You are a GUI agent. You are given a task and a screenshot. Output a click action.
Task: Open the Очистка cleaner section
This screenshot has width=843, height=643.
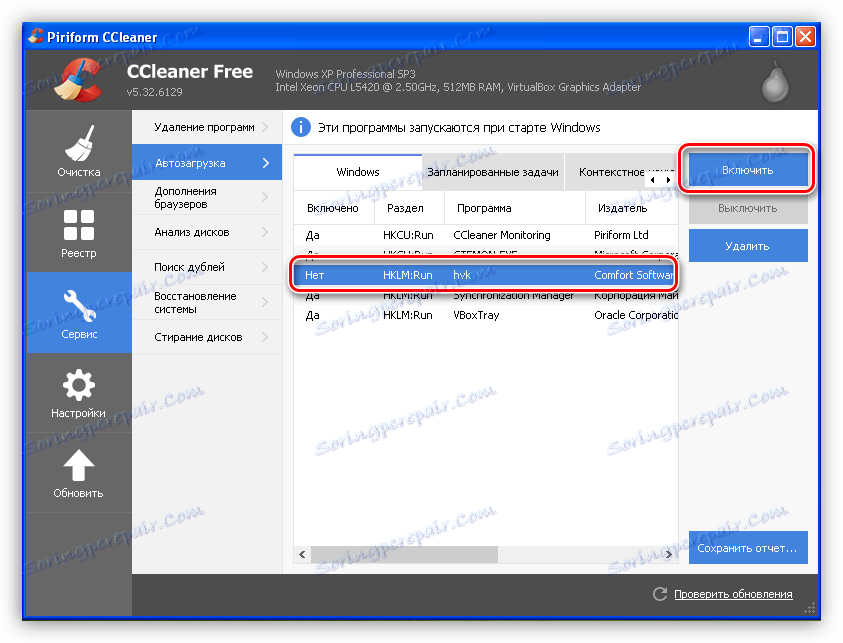pos(79,151)
